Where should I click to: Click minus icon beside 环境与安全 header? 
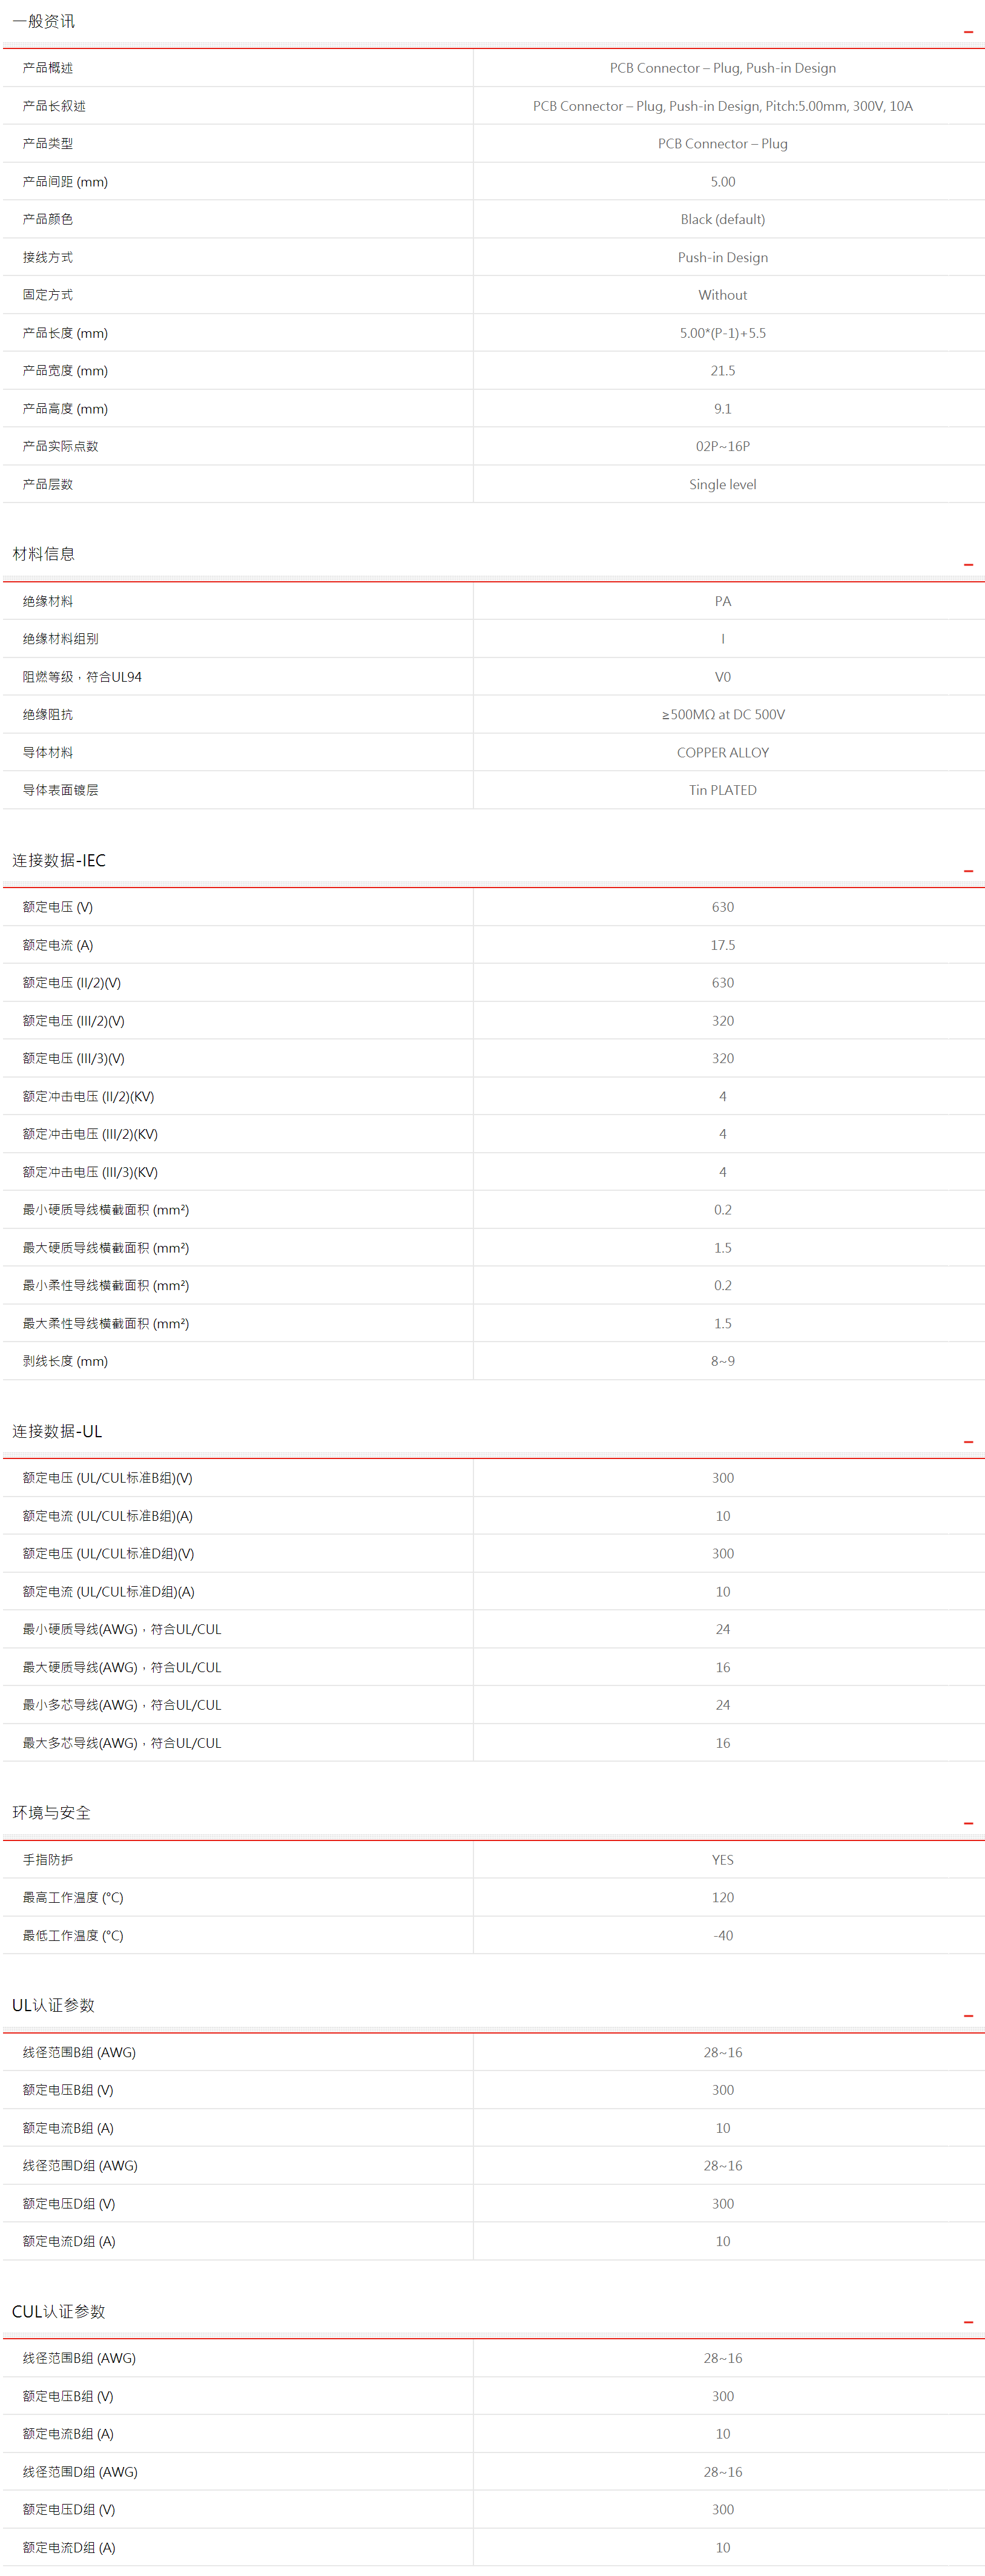(967, 1823)
